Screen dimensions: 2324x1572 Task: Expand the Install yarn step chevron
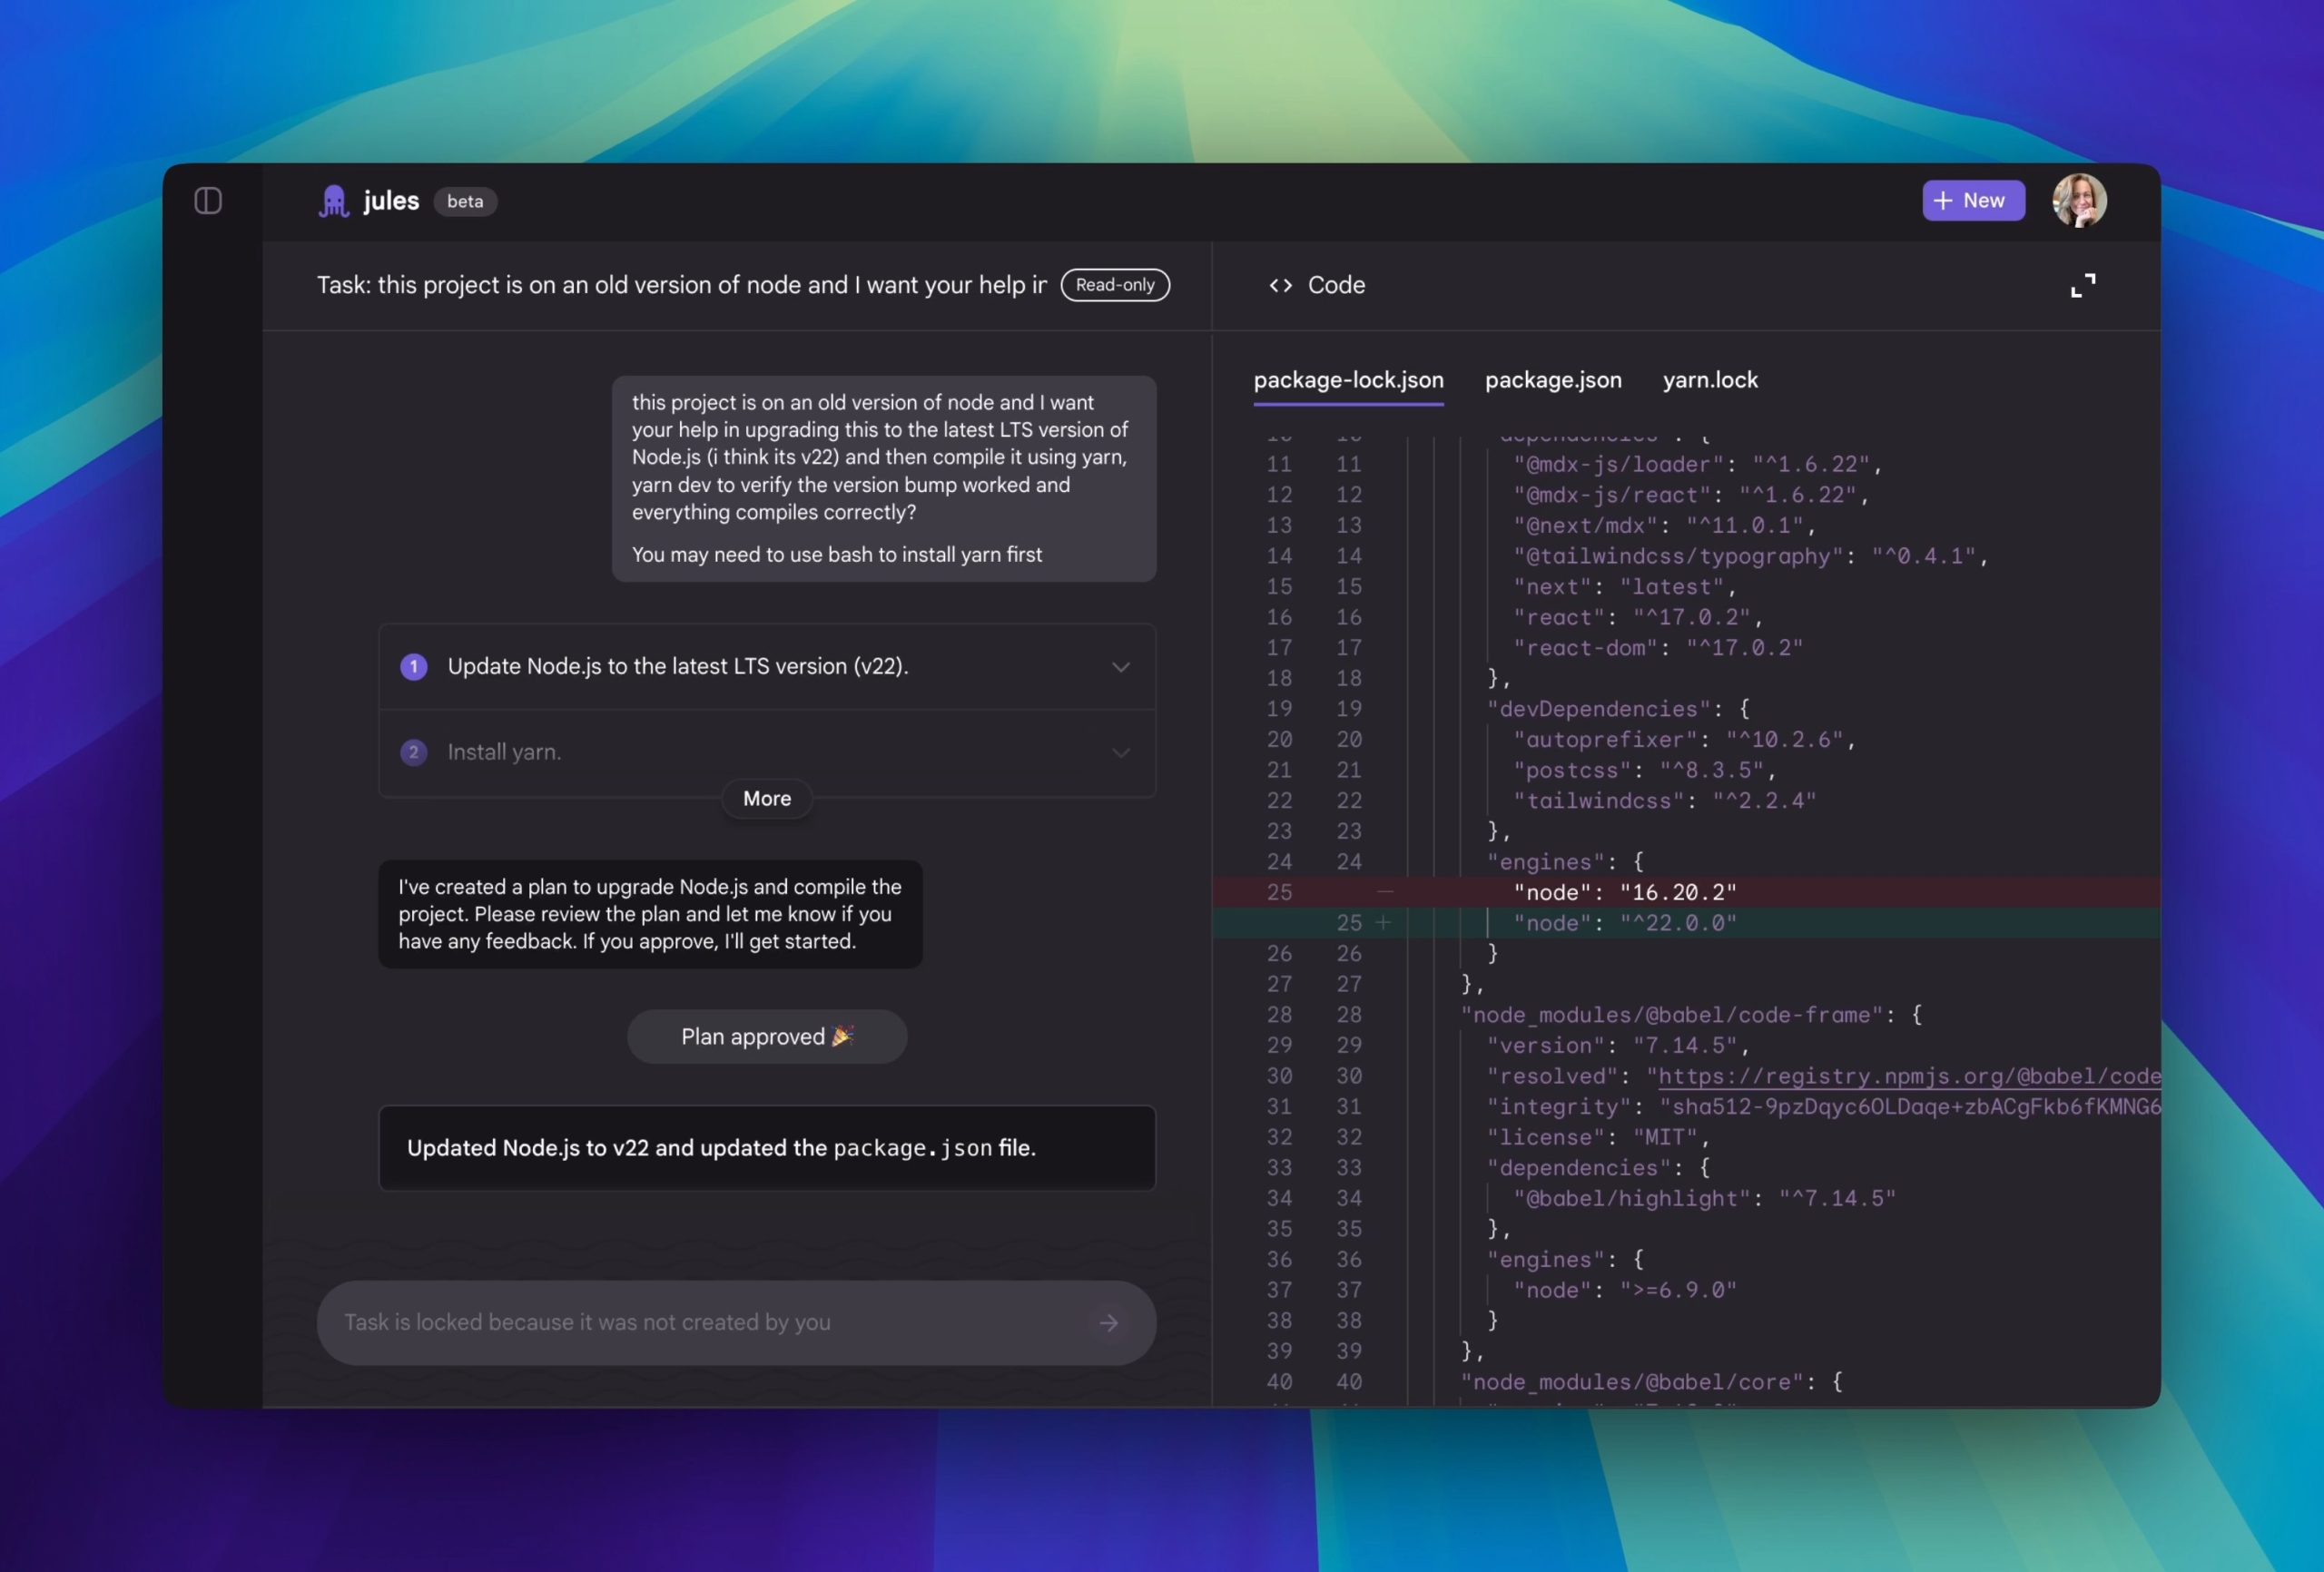pos(1121,752)
